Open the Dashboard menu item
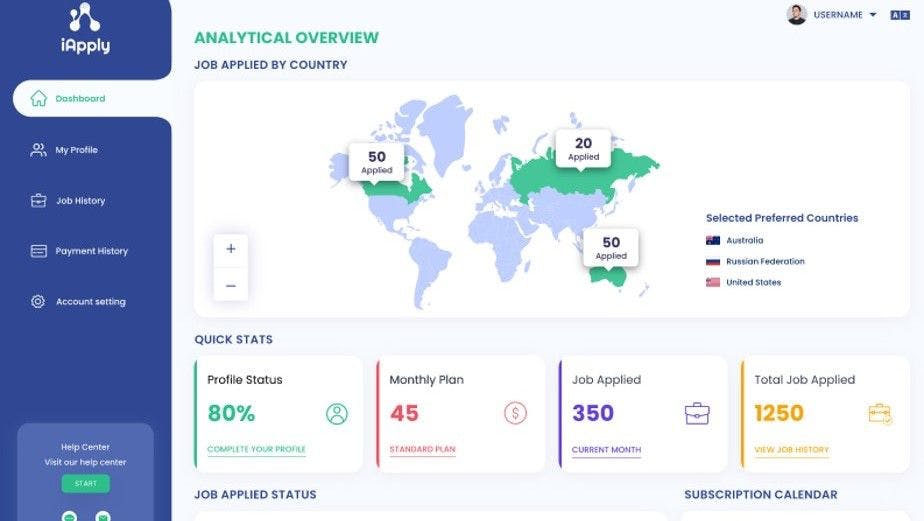 tap(80, 99)
